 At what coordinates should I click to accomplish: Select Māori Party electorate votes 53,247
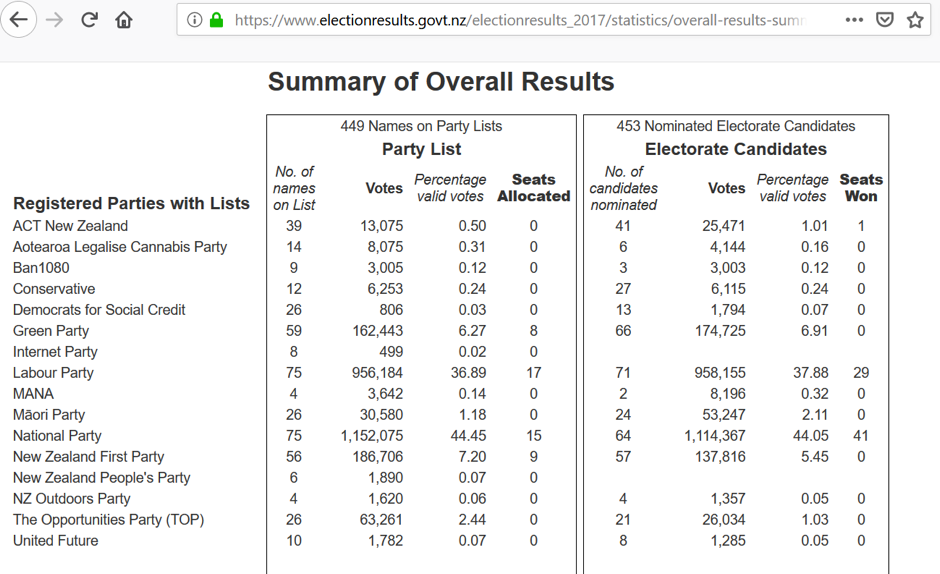click(724, 415)
